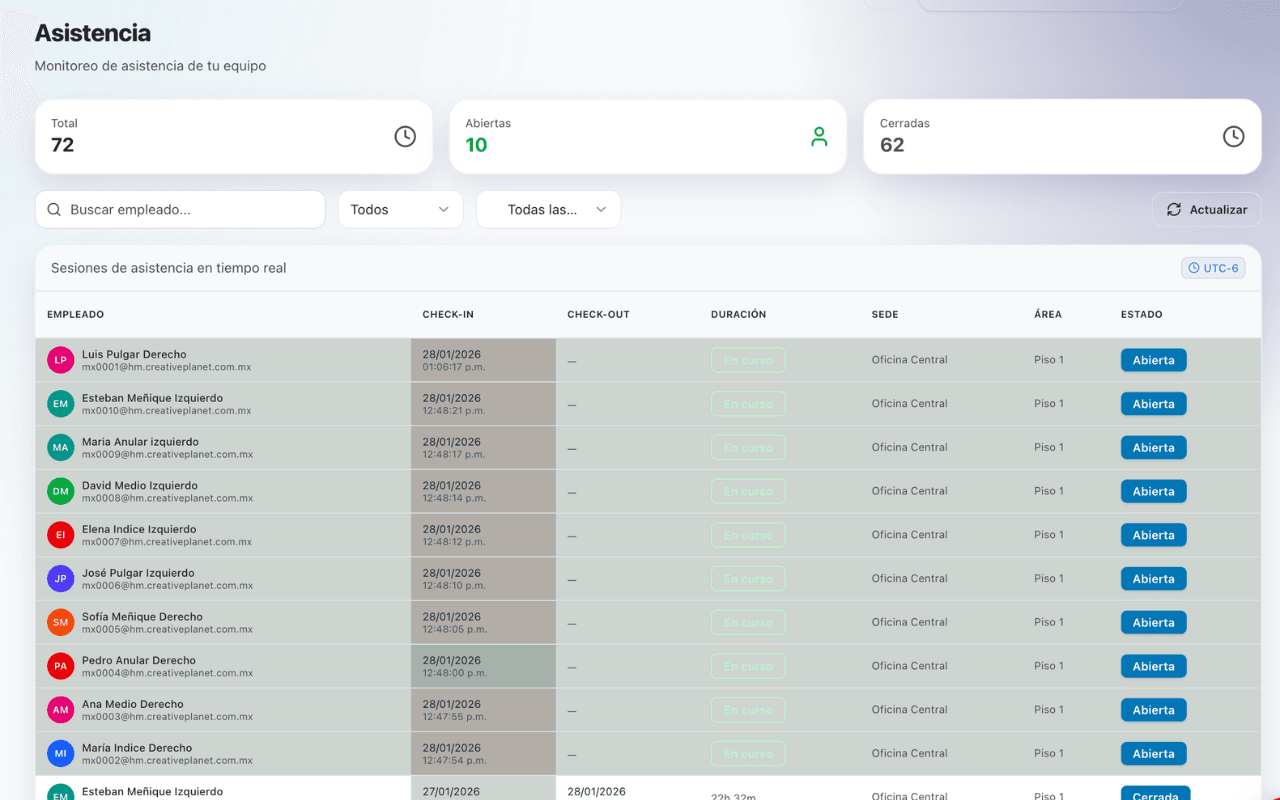Click the EMPLEADO column header
The width and height of the screenshot is (1280, 800).
point(75,314)
